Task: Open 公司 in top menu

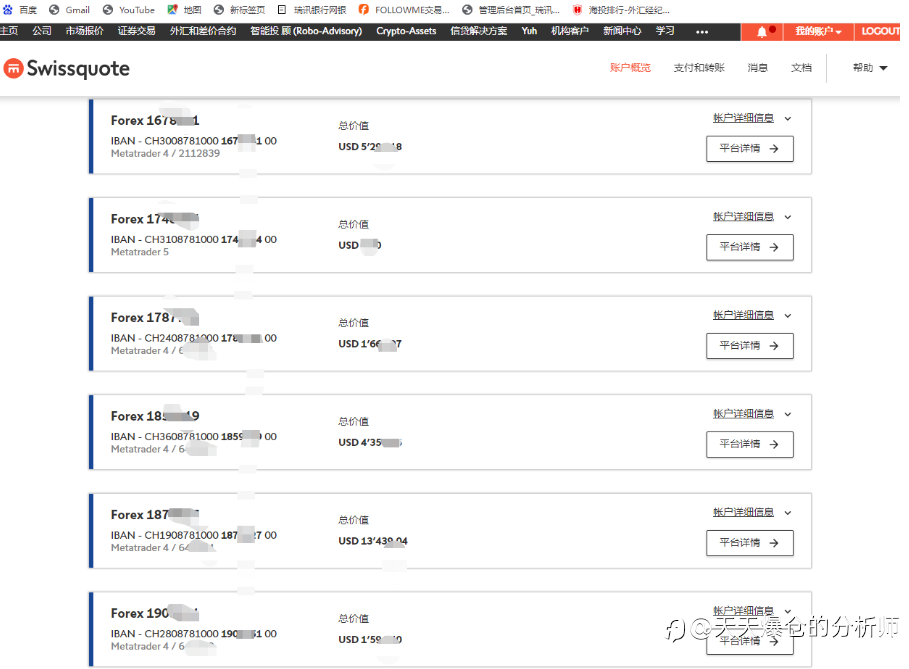Action: (x=42, y=31)
